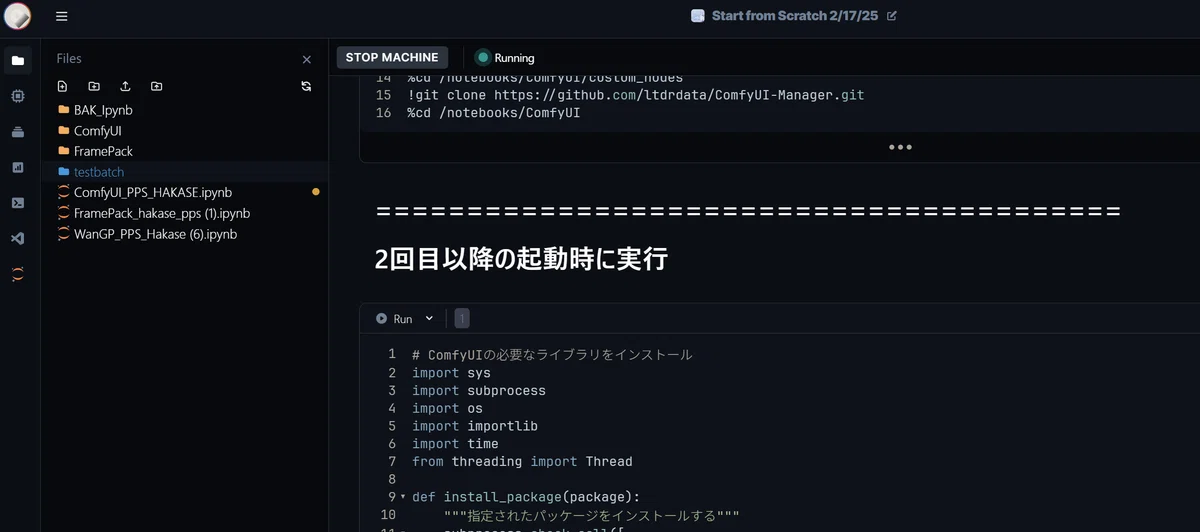Open the VS Code sidebar icon
Viewport: 1200px width, 532px height.
point(17,238)
